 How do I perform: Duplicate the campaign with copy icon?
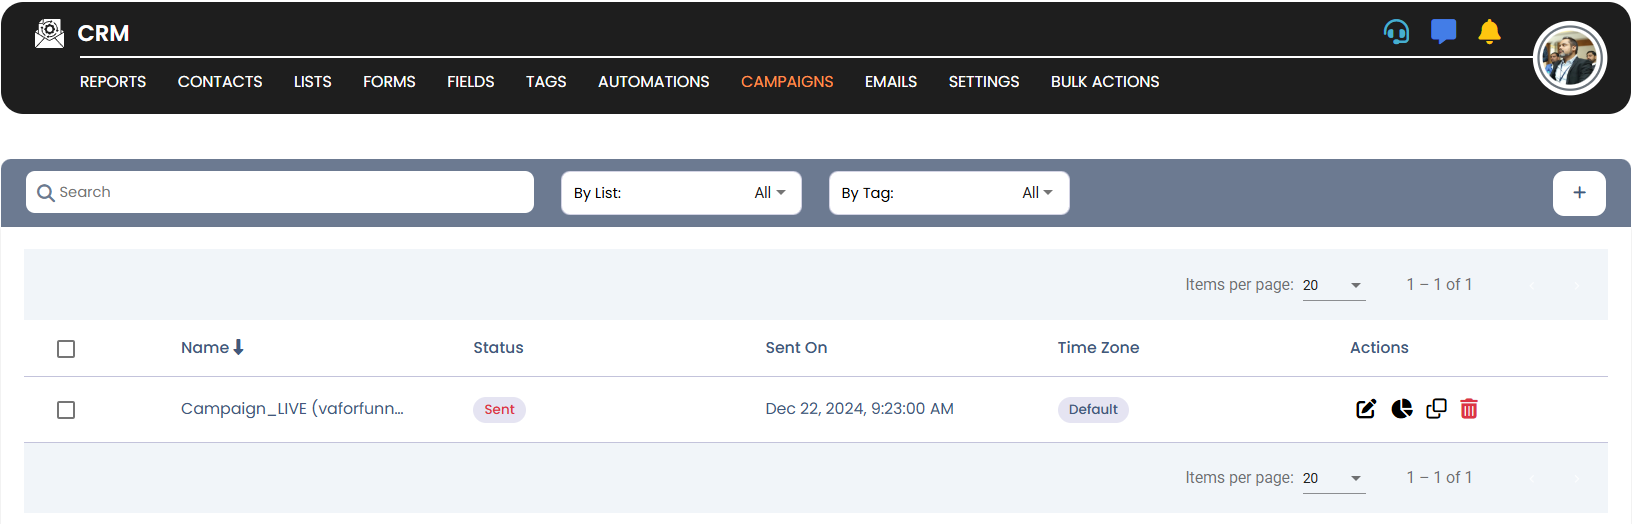(x=1436, y=409)
